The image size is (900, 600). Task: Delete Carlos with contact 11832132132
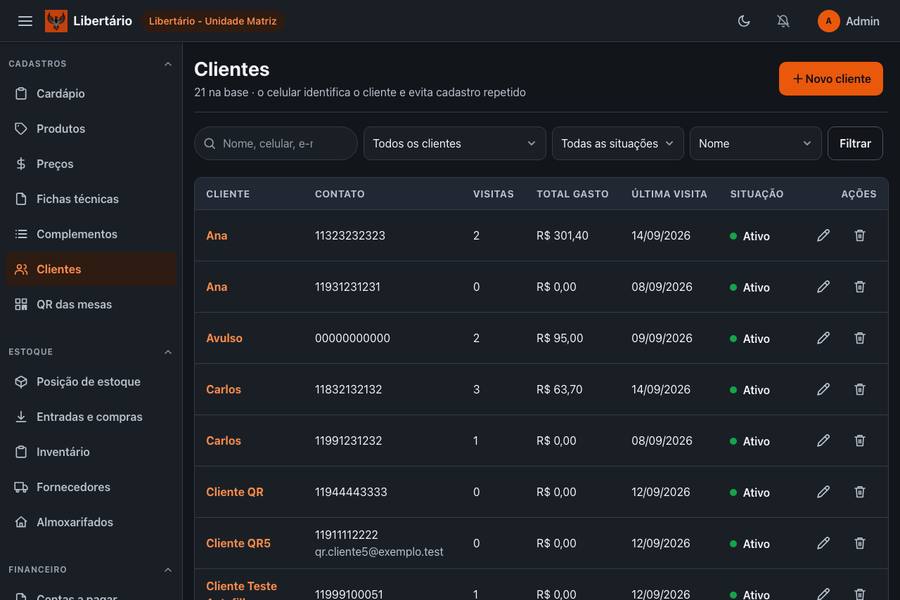(x=859, y=389)
